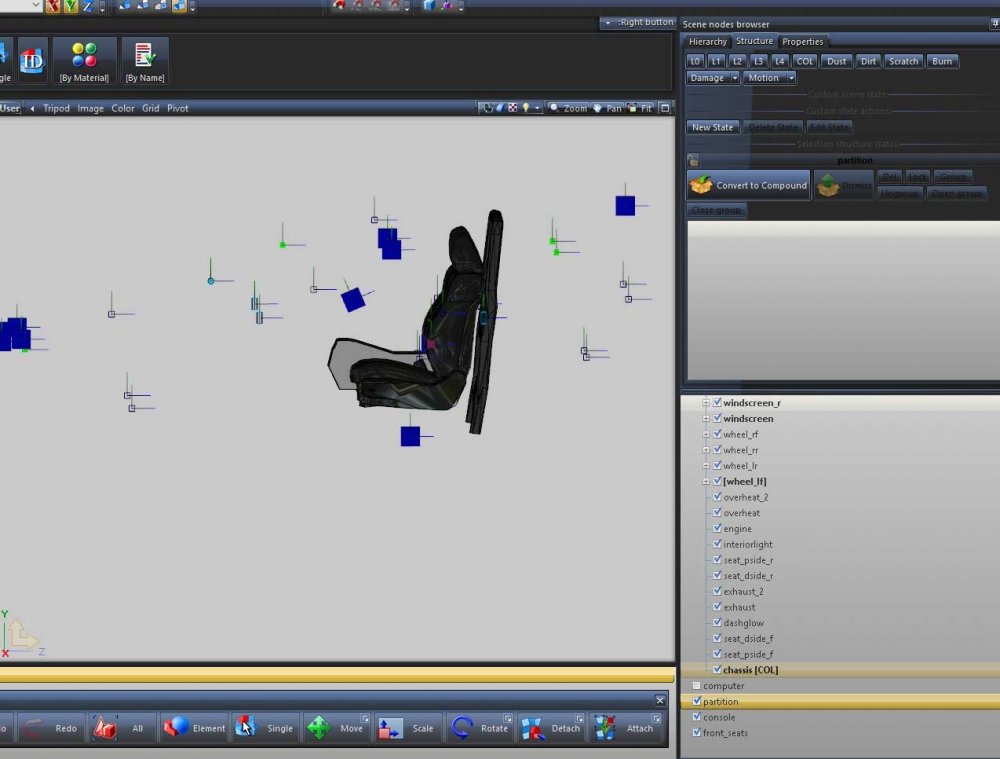Switch to Single selection mode
1000x759 pixels.
point(265,728)
